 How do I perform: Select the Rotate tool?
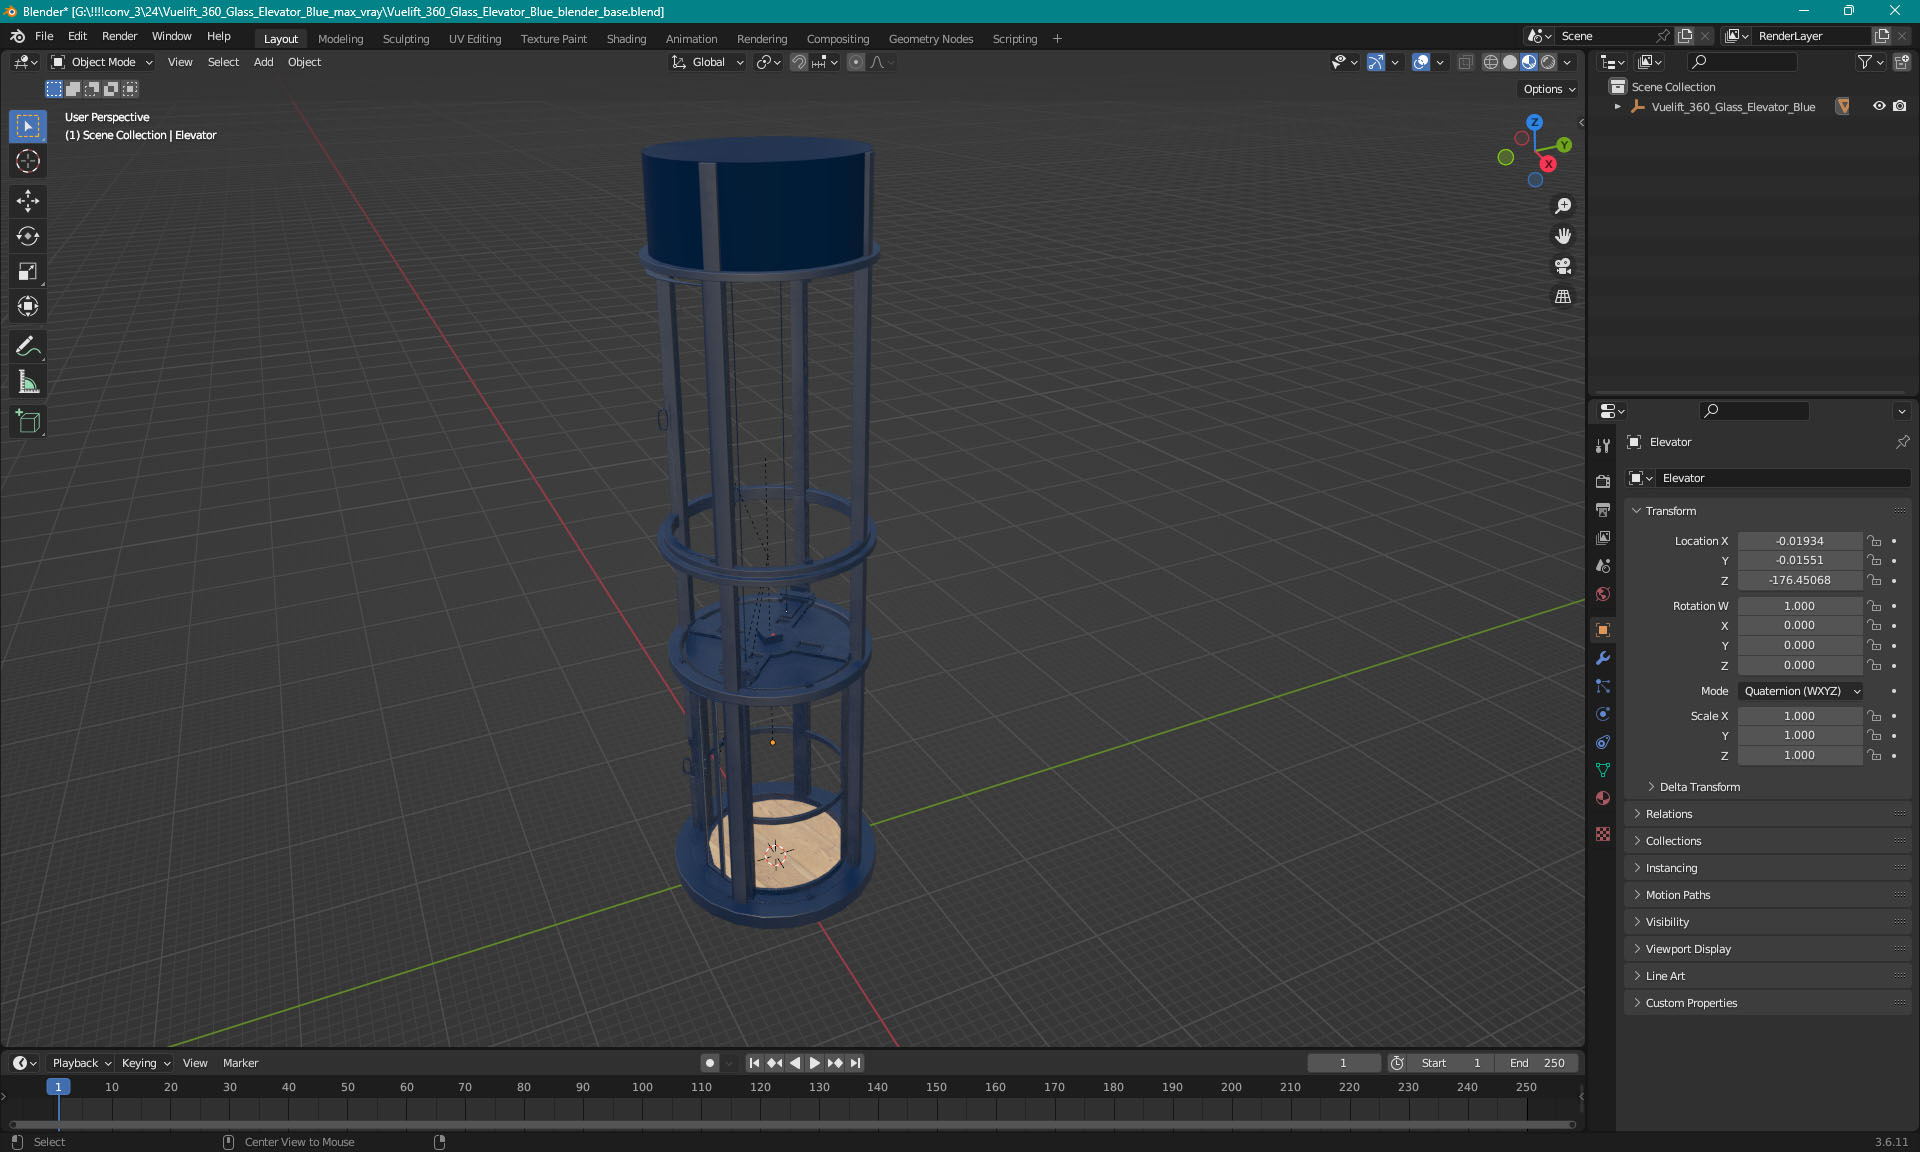pos(28,236)
